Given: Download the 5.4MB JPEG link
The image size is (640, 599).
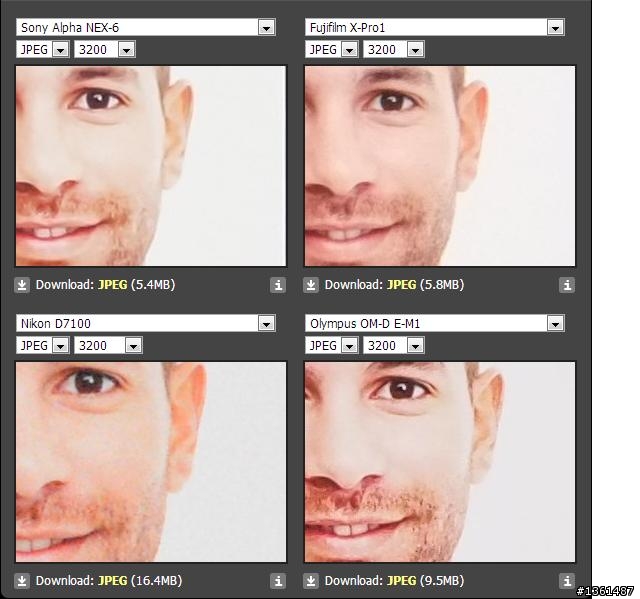Looking at the screenshot, I should (112, 285).
